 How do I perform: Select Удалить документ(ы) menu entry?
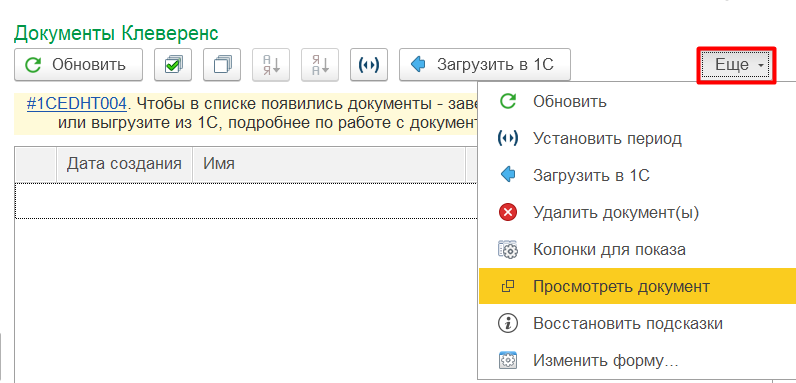tap(637, 212)
